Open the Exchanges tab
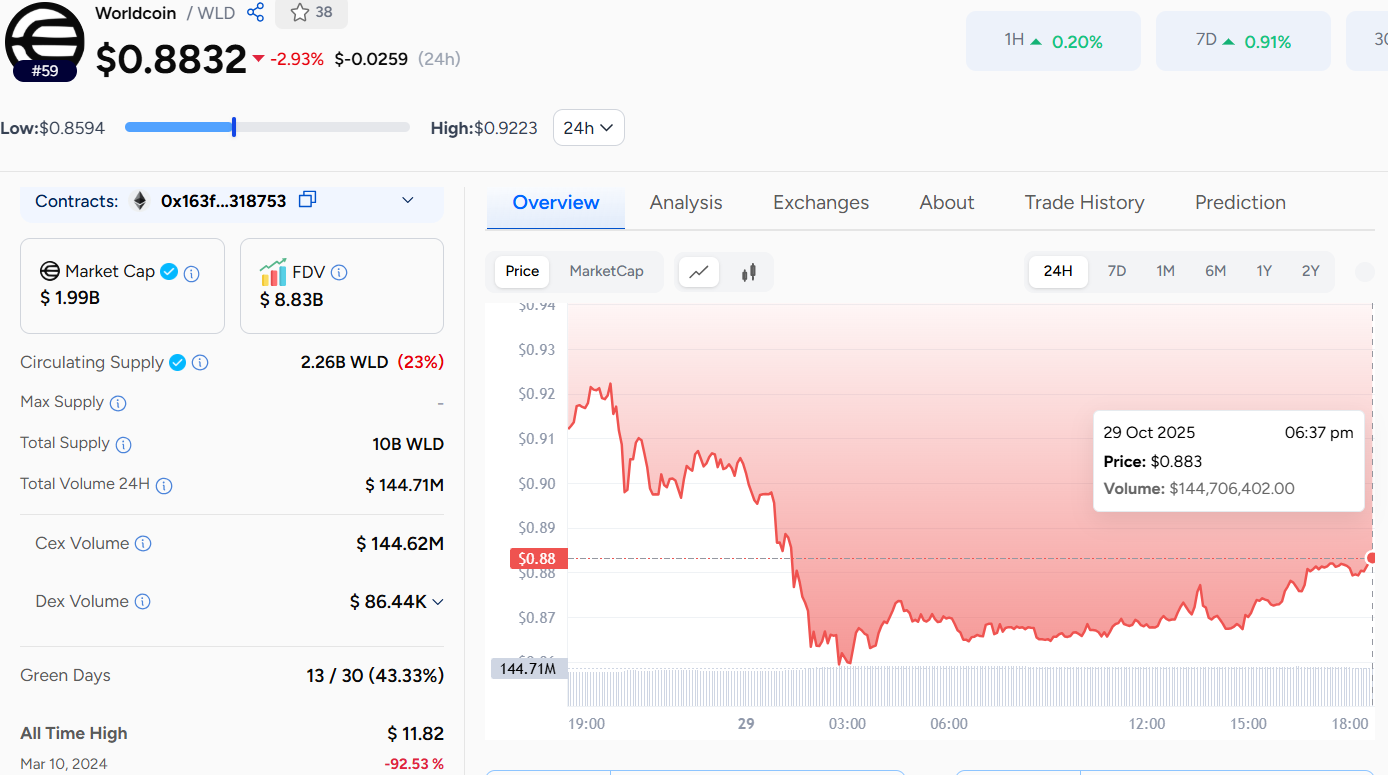The width and height of the screenshot is (1388, 775). click(820, 203)
